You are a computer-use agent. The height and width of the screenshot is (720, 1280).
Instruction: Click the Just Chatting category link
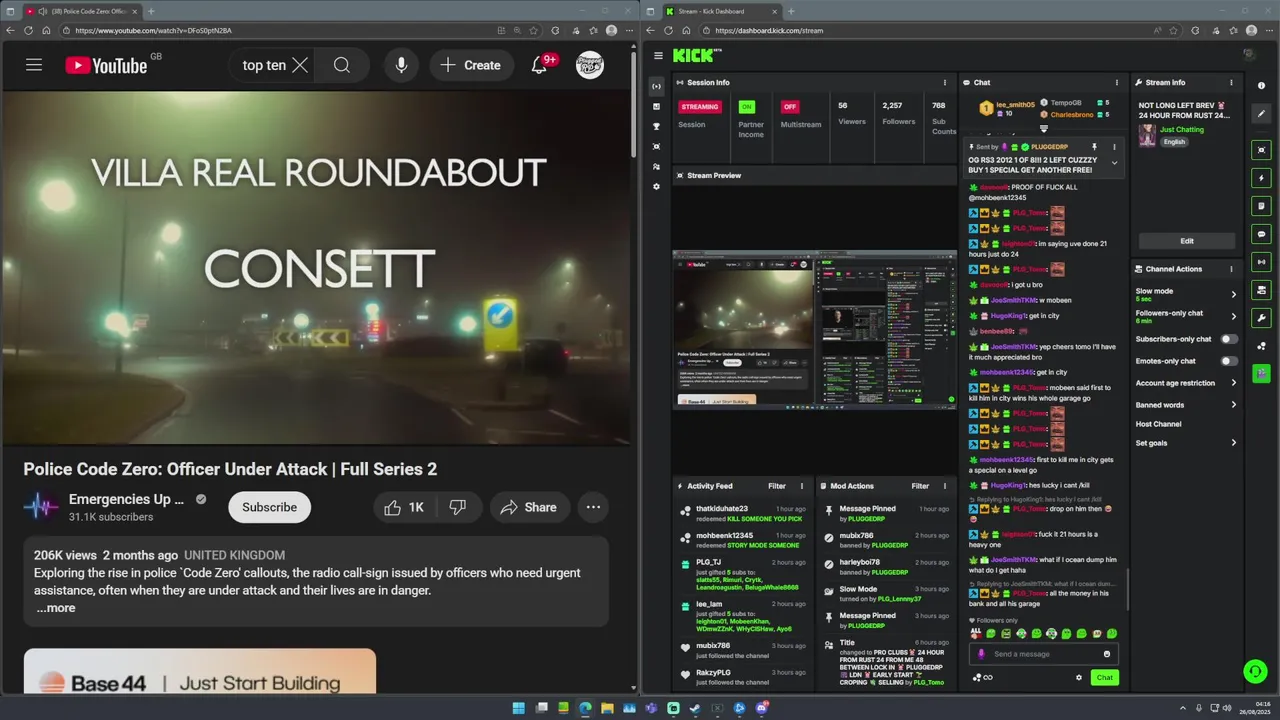pyautogui.click(x=1182, y=130)
